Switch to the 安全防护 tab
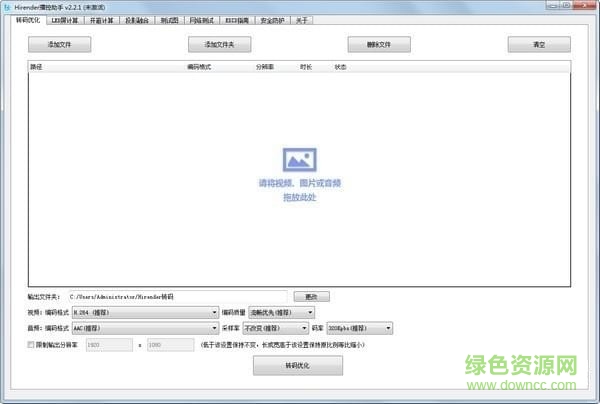This screenshot has height=404, width=600. click(274, 20)
